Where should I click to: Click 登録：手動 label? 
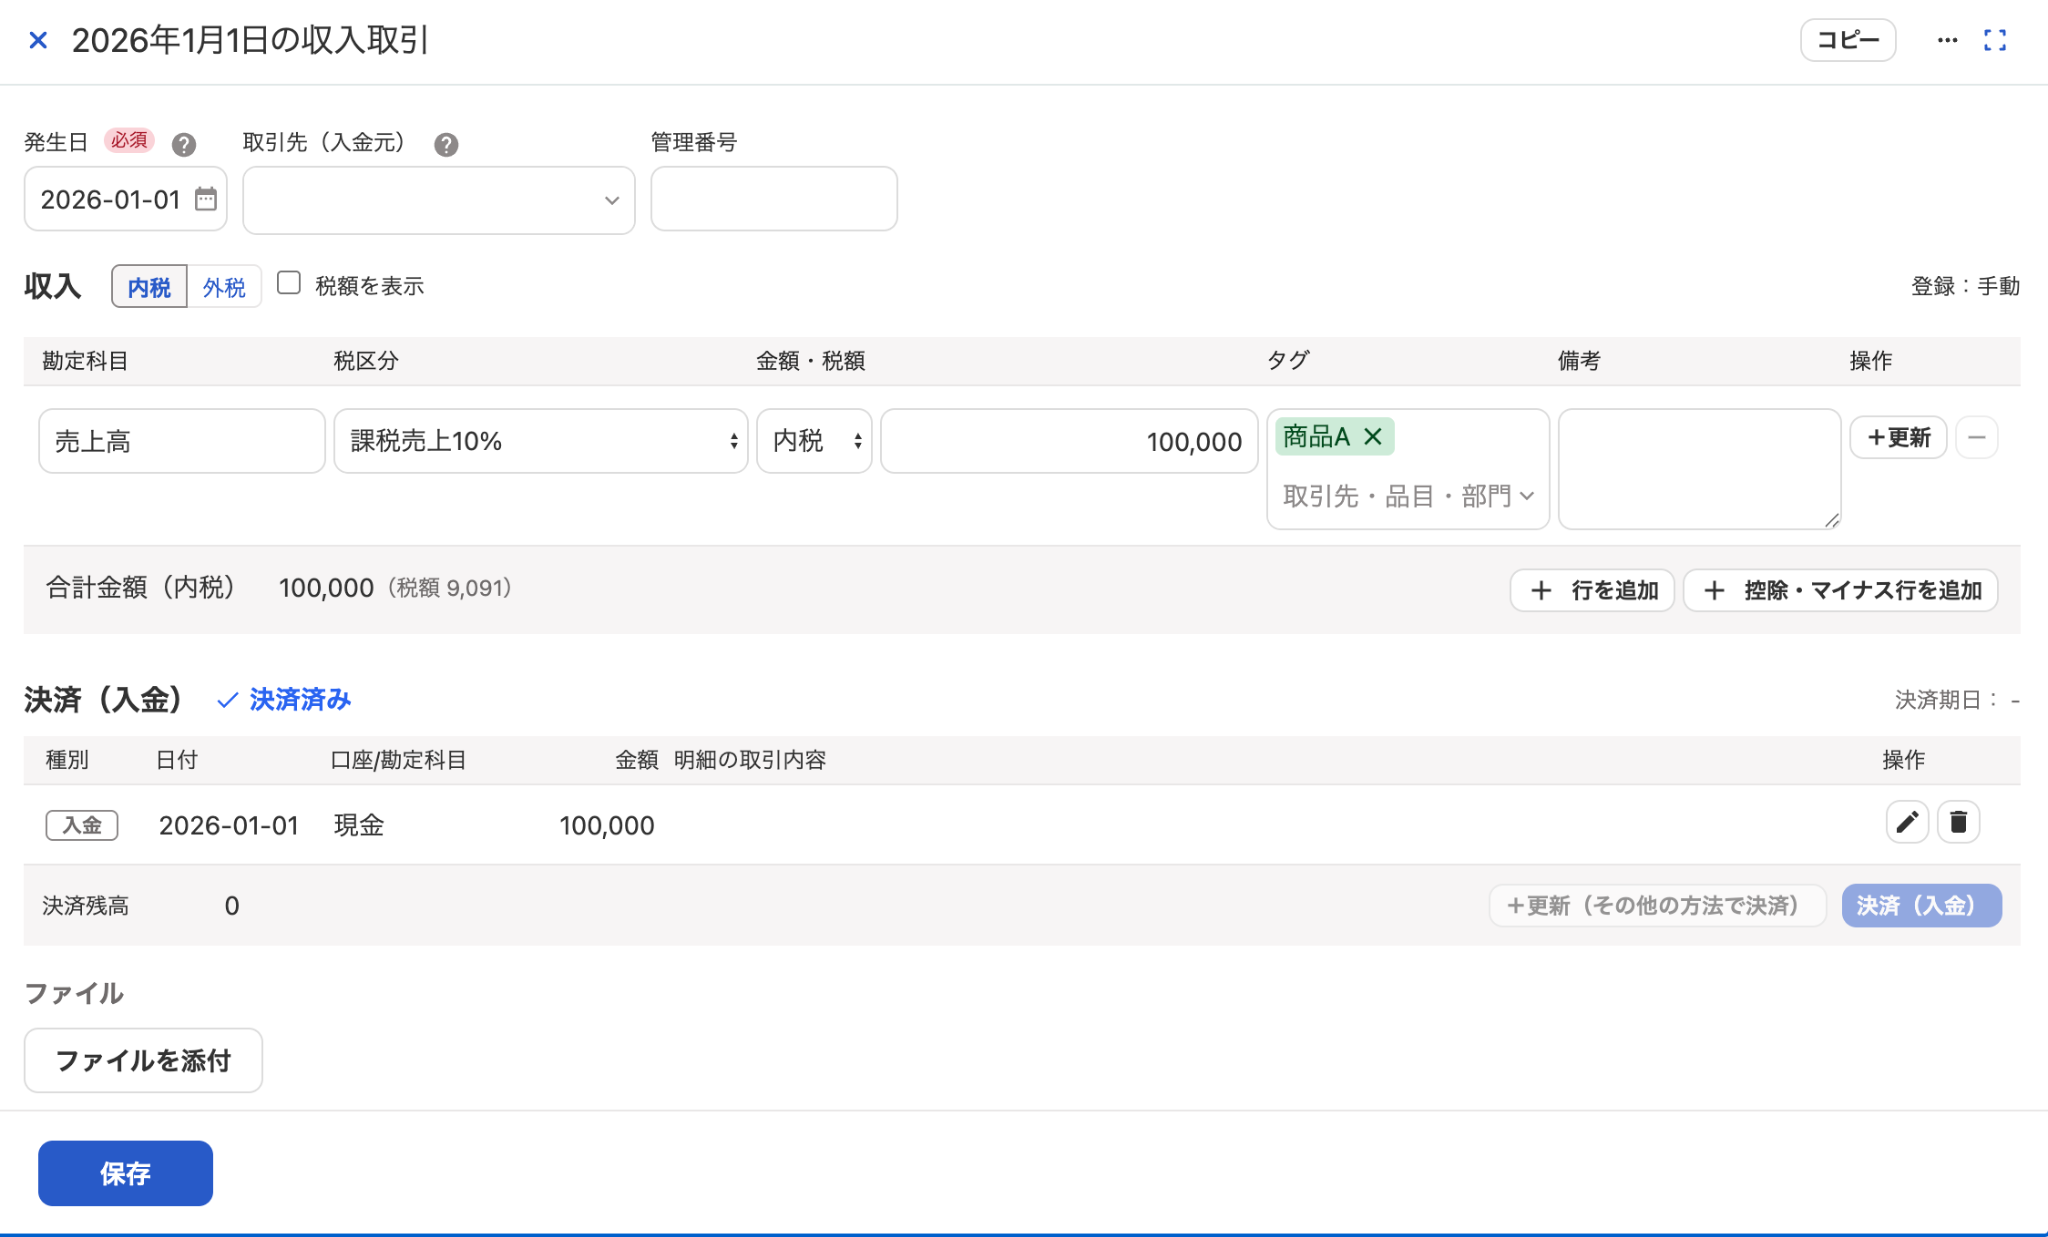coord(1965,286)
